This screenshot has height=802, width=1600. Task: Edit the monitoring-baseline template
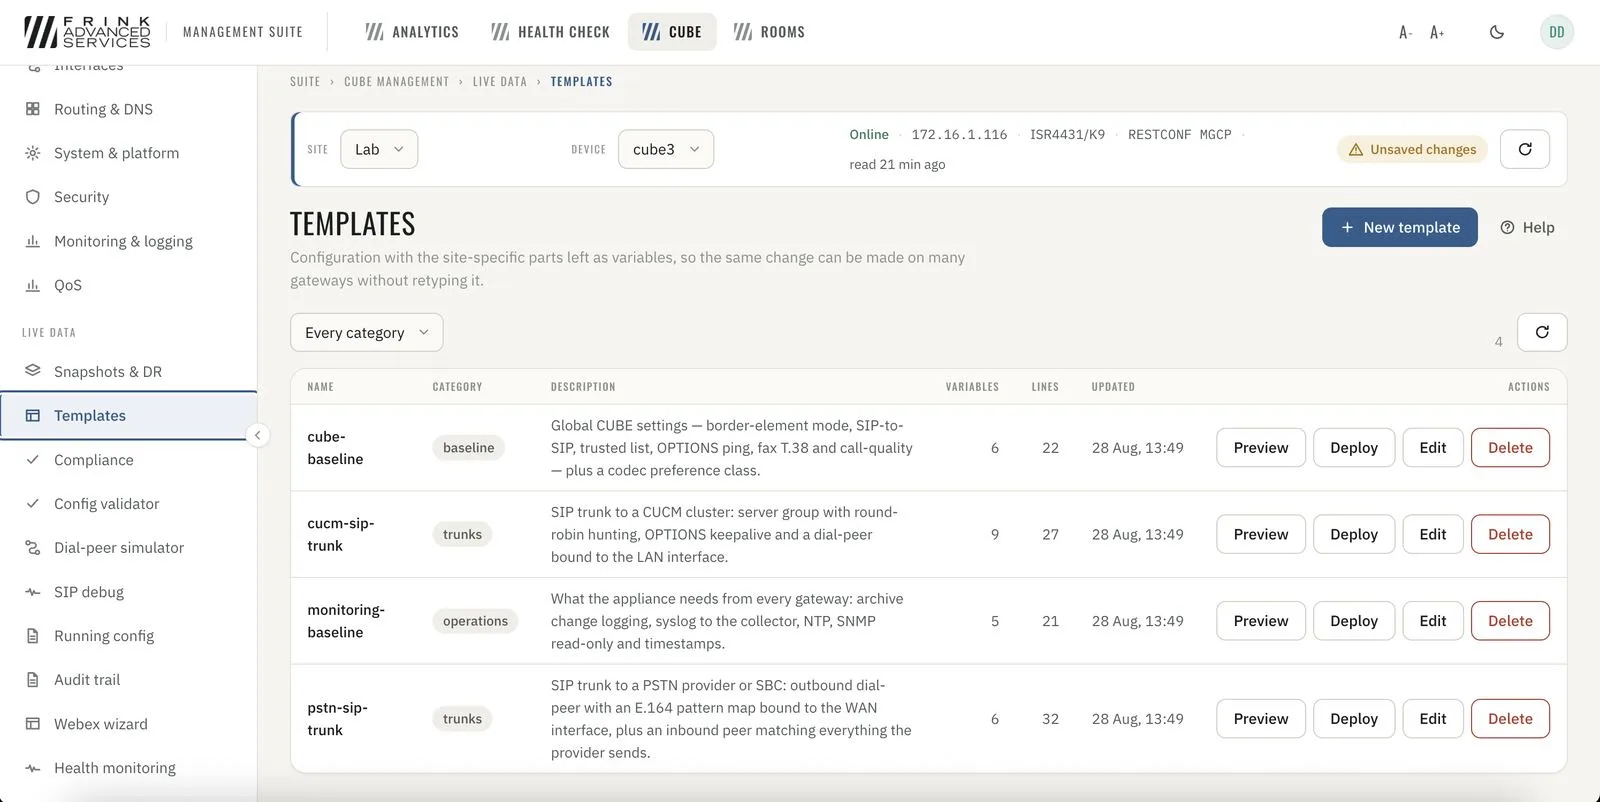1433,621
